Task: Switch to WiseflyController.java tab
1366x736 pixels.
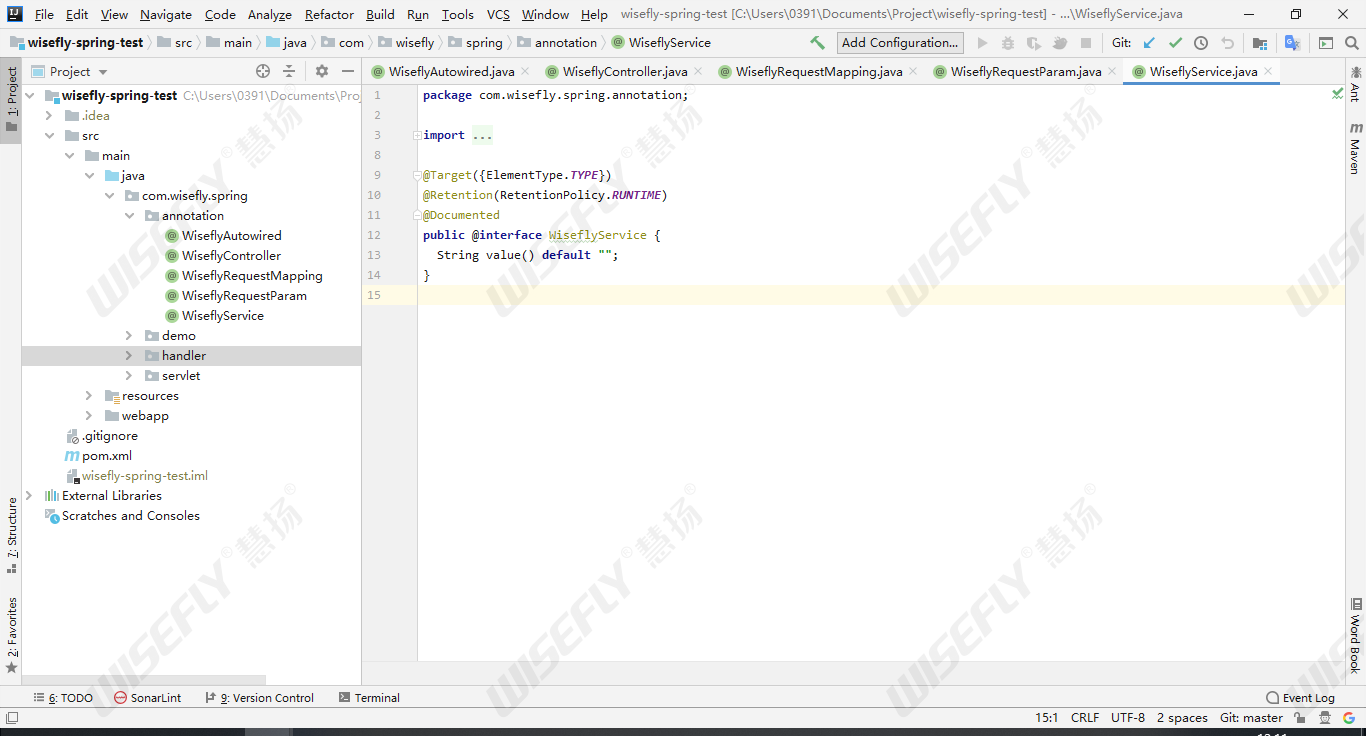Action: click(625, 72)
